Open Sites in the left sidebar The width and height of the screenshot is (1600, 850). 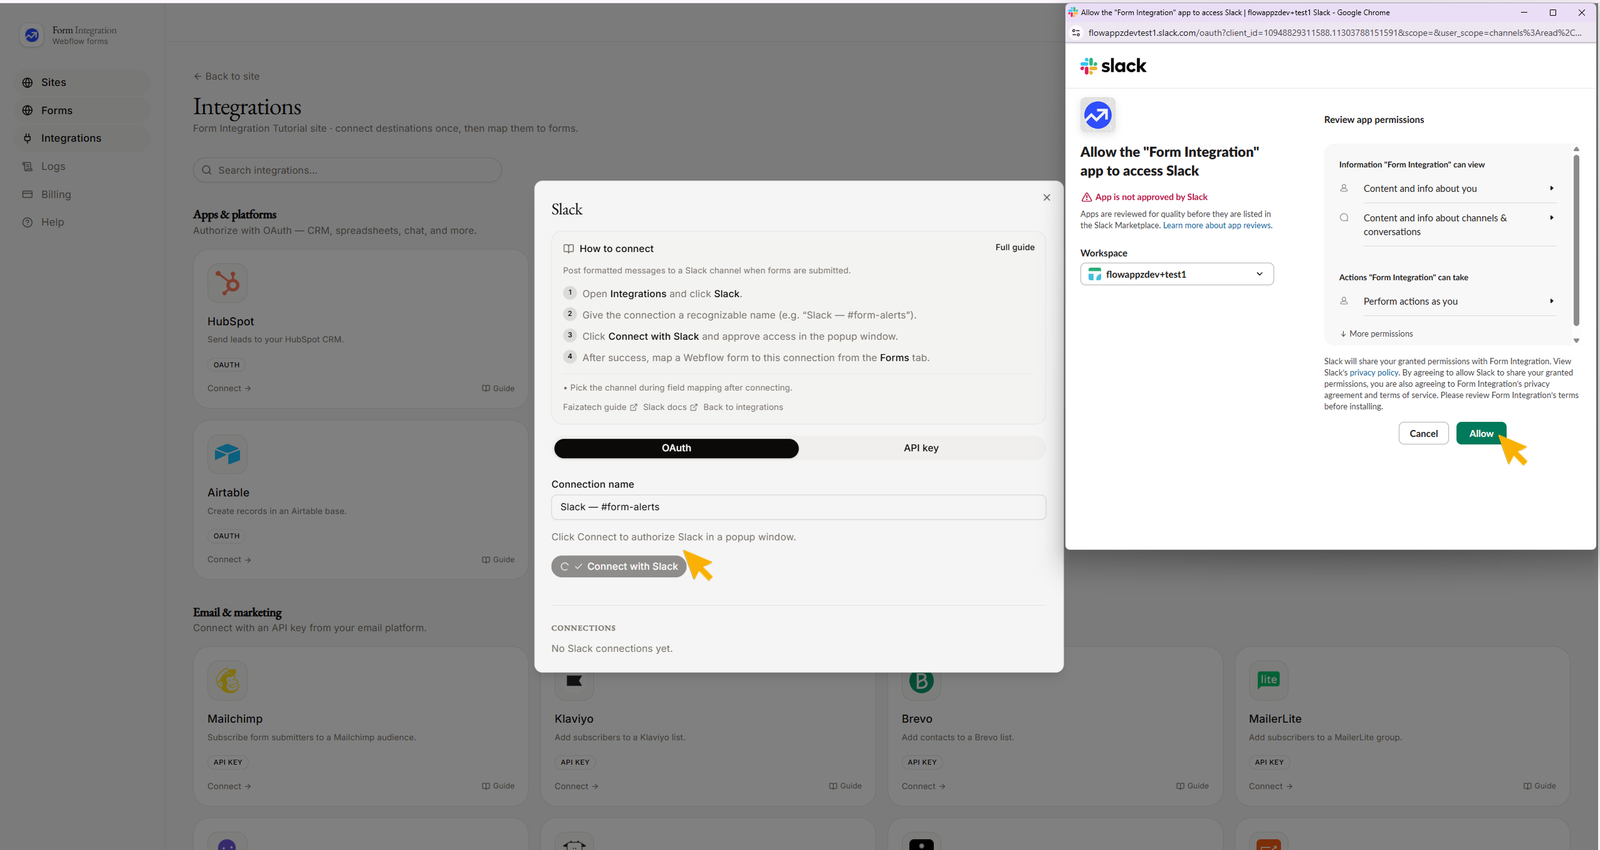(x=53, y=82)
